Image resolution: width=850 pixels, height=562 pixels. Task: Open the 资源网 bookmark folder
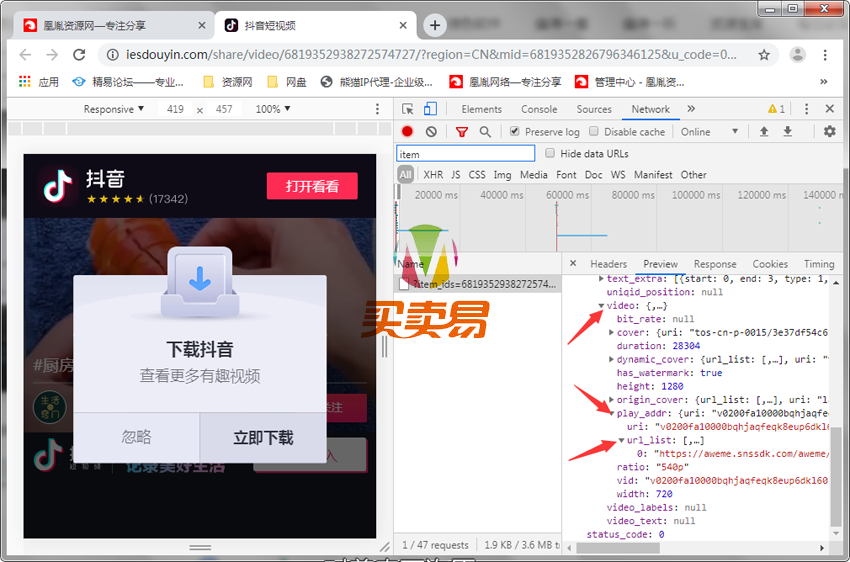(x=228, y=82)
